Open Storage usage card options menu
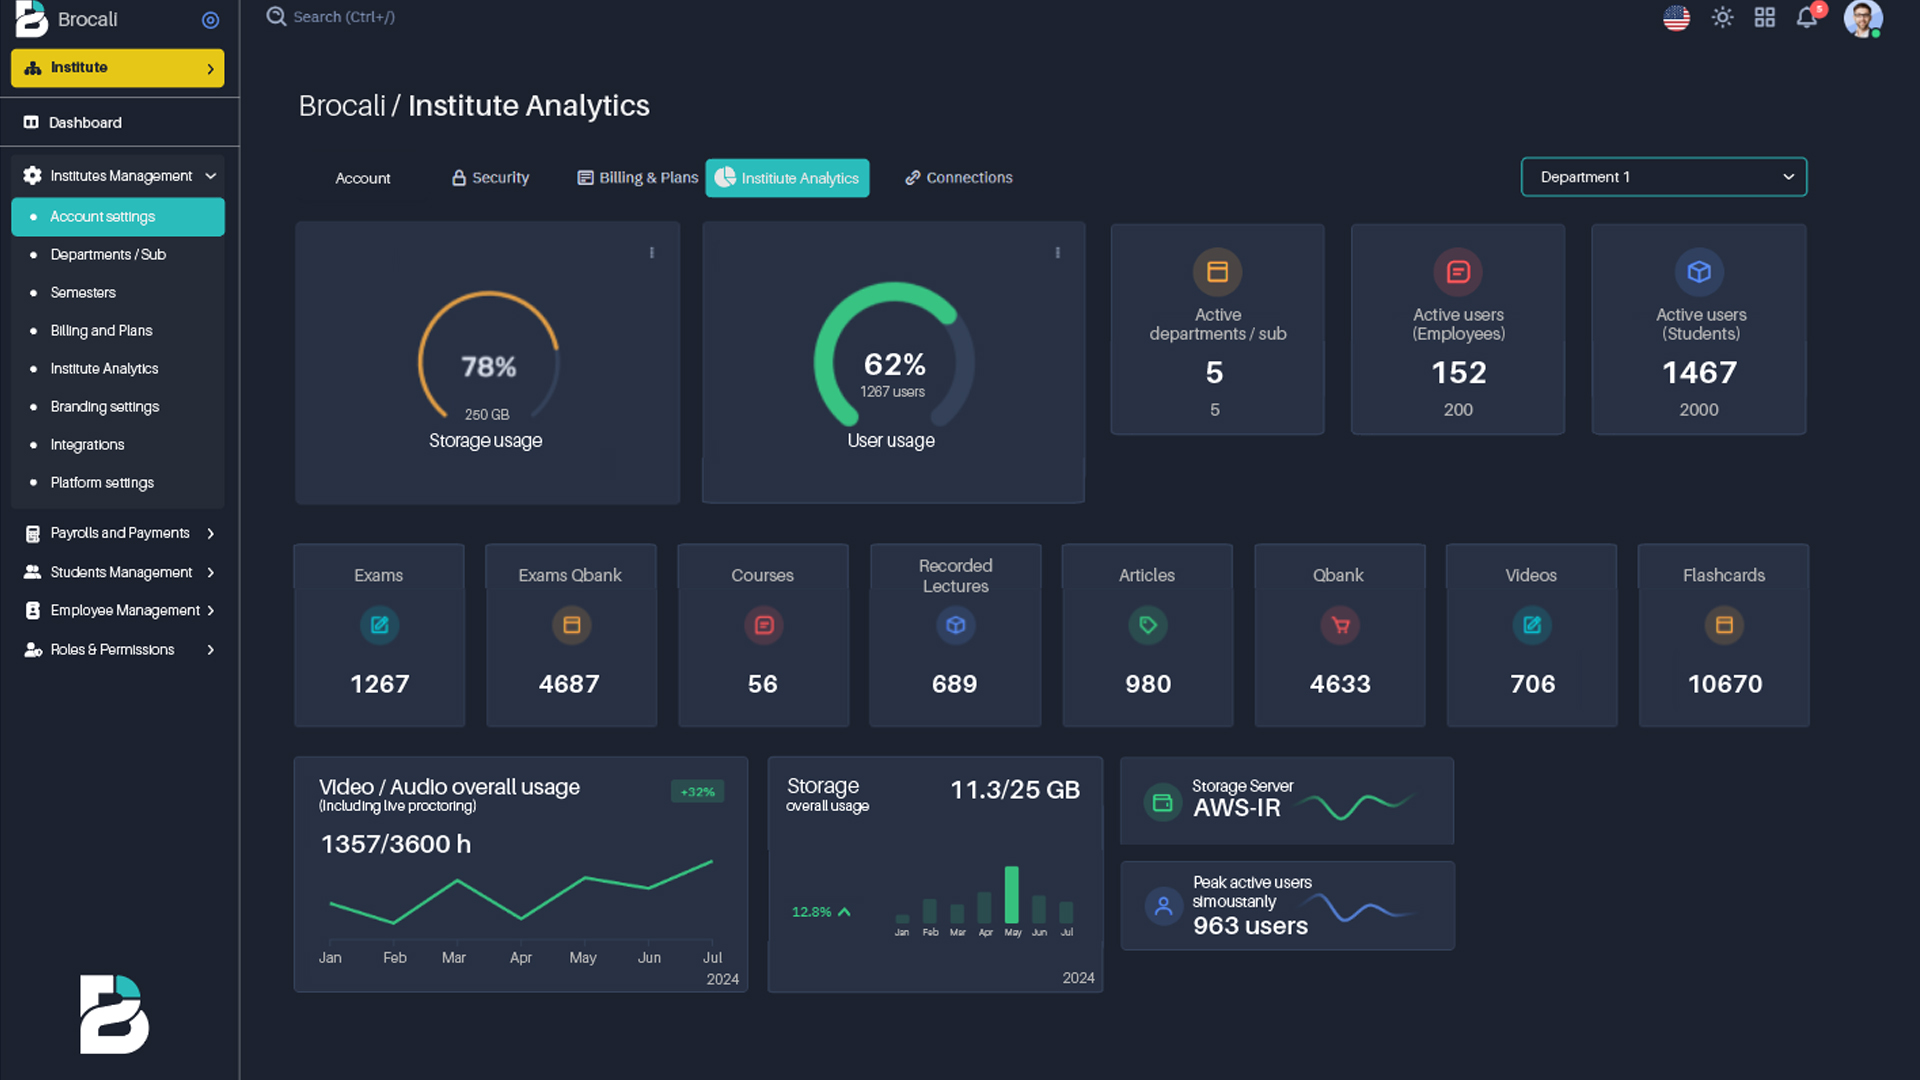This screenshot has height=1080, width=1920. click(652, 253)
